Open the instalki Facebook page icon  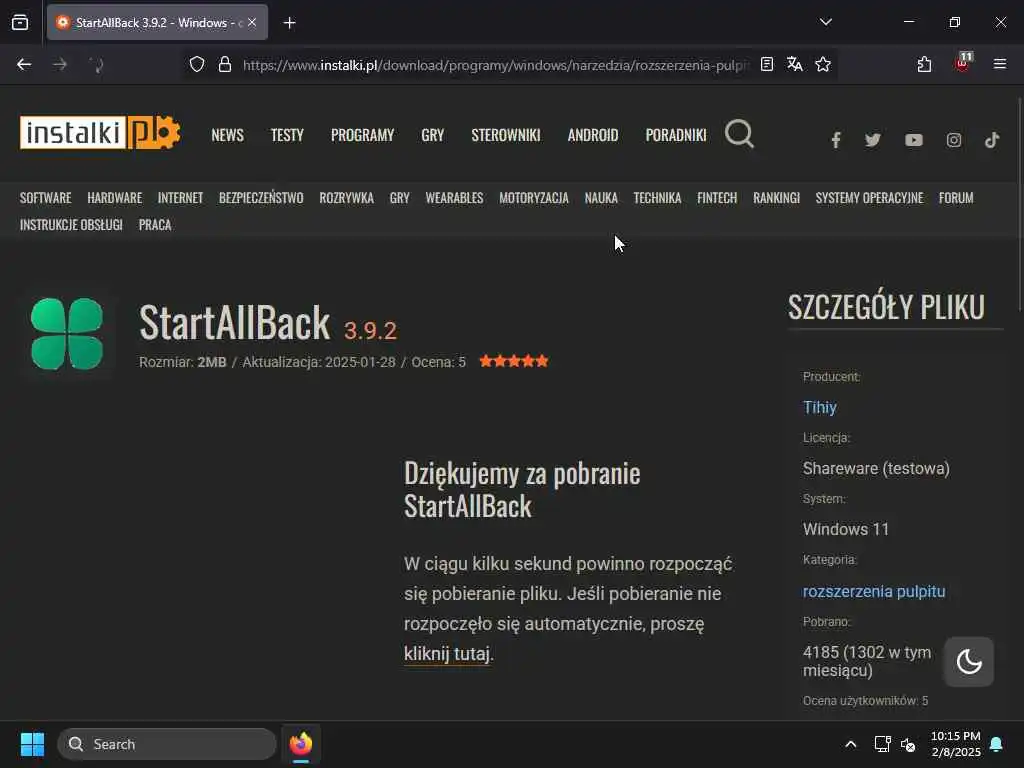coord(835,140)
